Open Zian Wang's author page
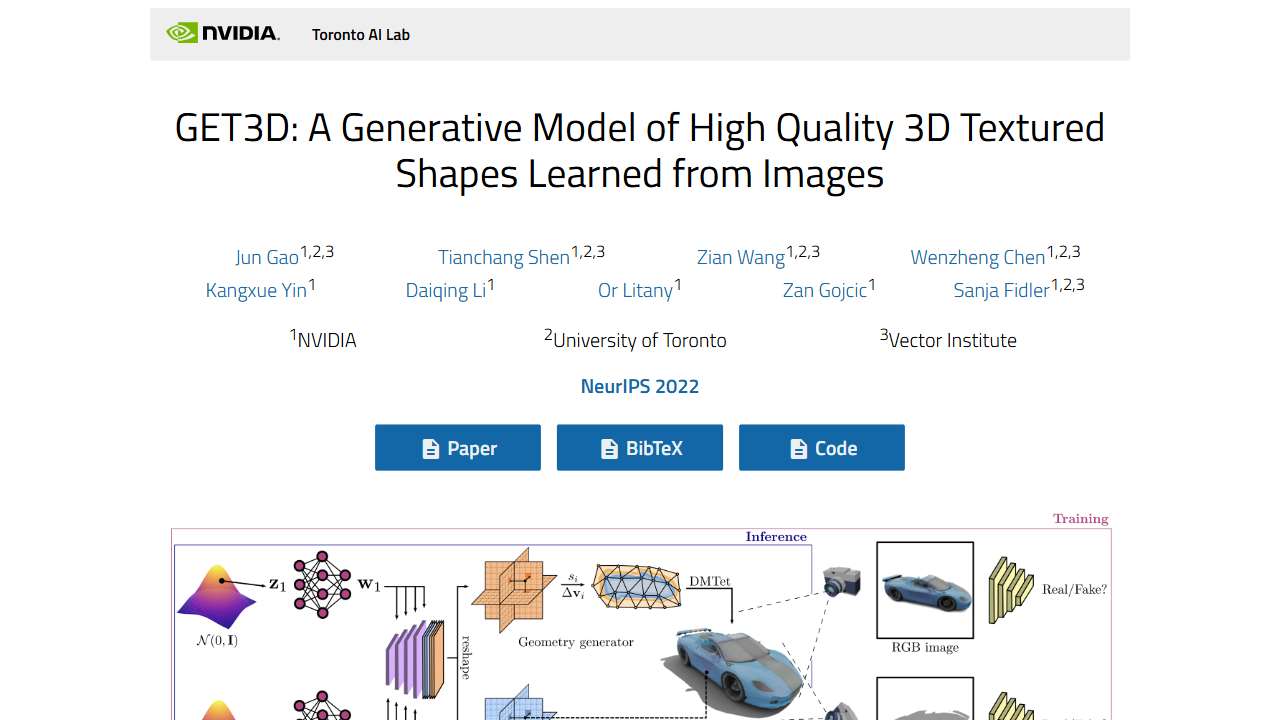This screenshot has width=1280, height=720. click(740, 257)
